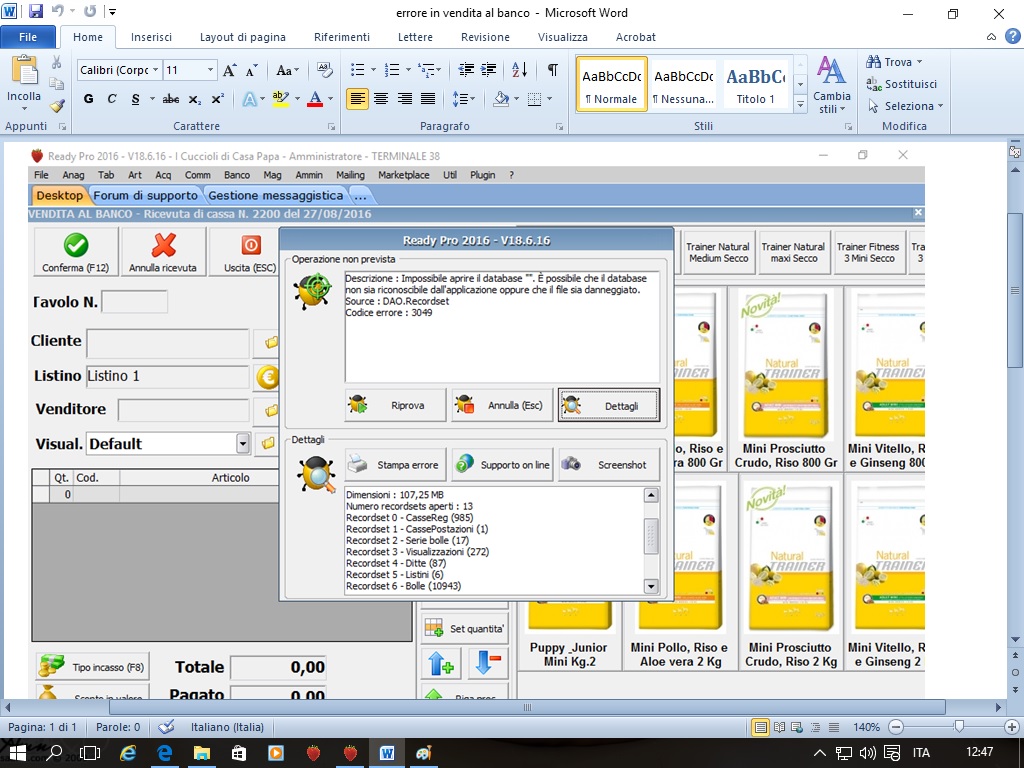Open the Cambia stili button
This screenshot has height=768, width=1024.
831,85
